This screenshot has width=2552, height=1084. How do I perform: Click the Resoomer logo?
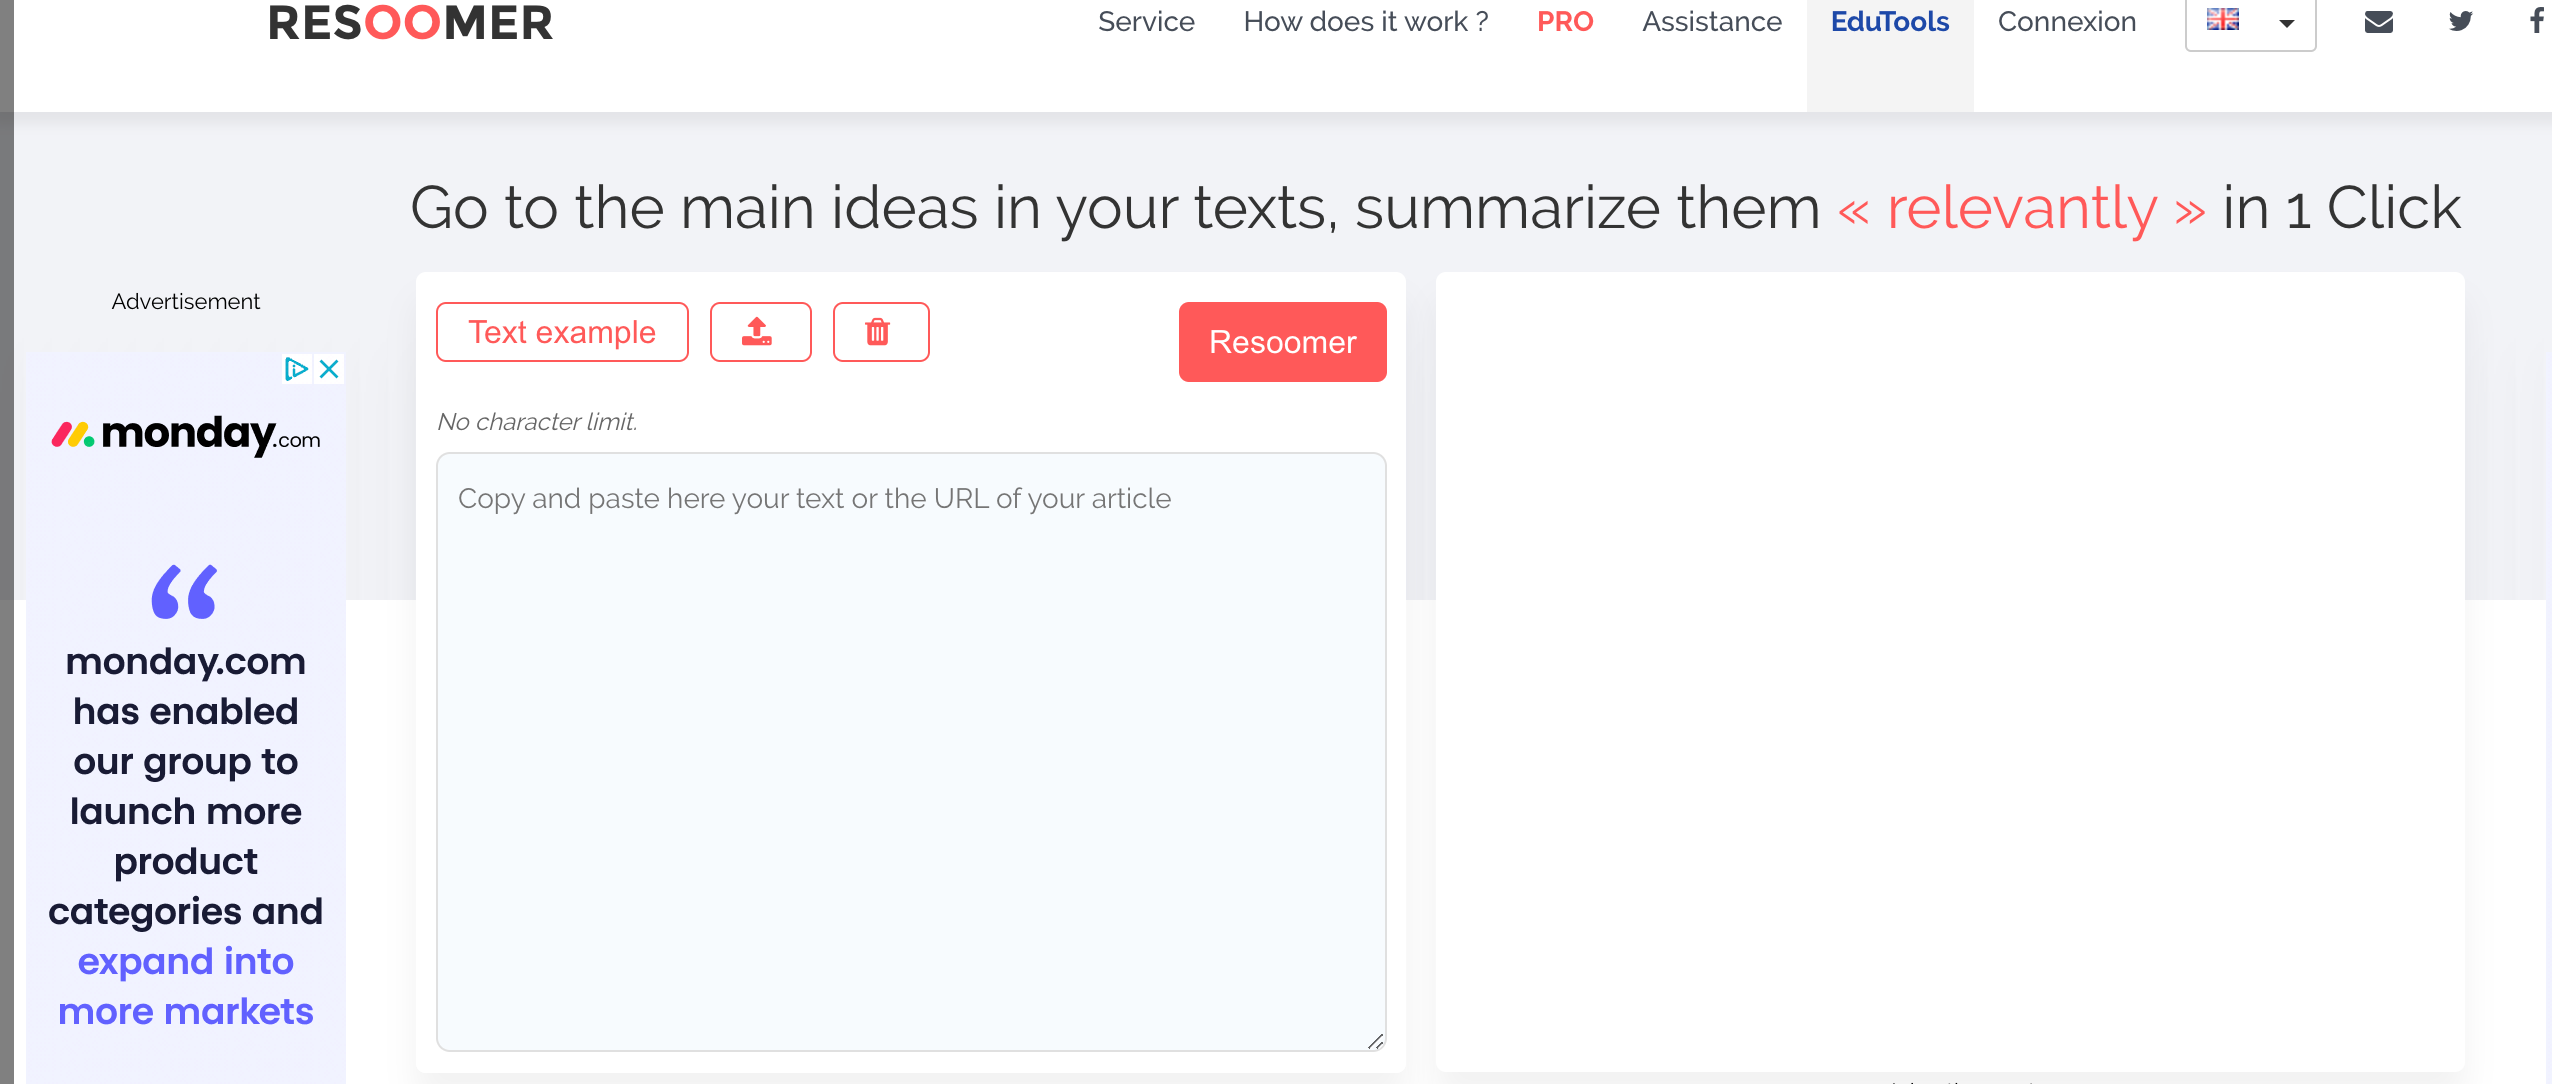click(x=410, y=23)
